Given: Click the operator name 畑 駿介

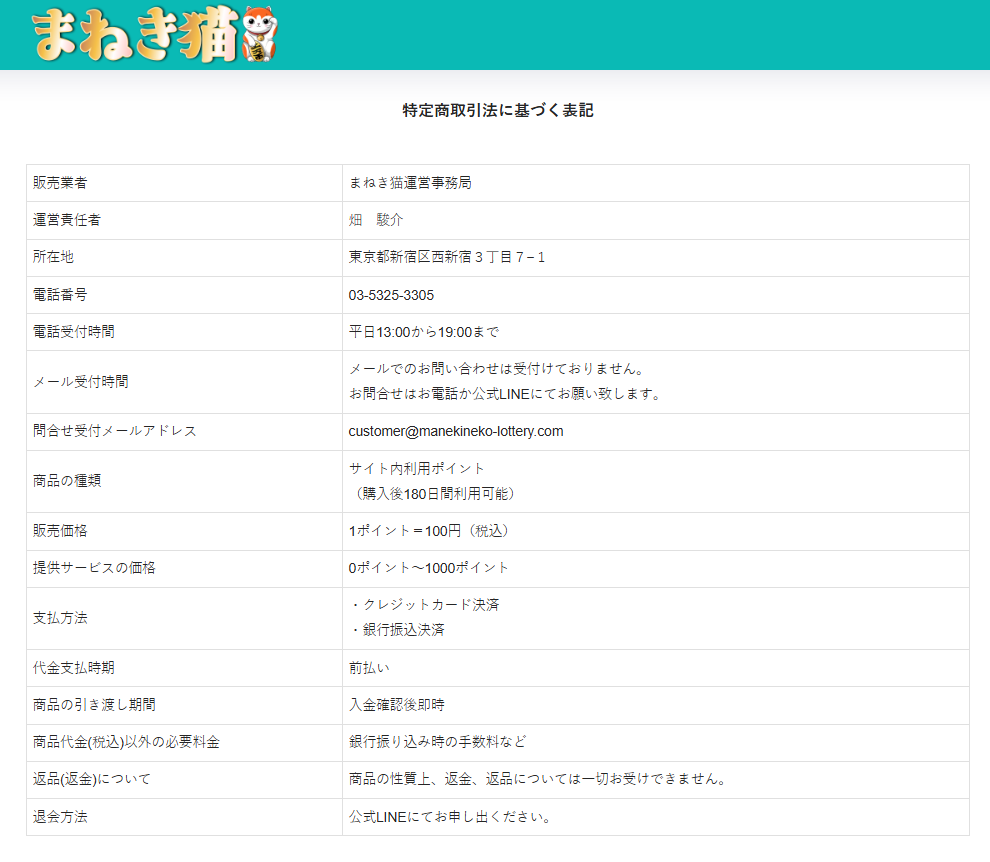Looking at the screenshot, I should point(376,220).
